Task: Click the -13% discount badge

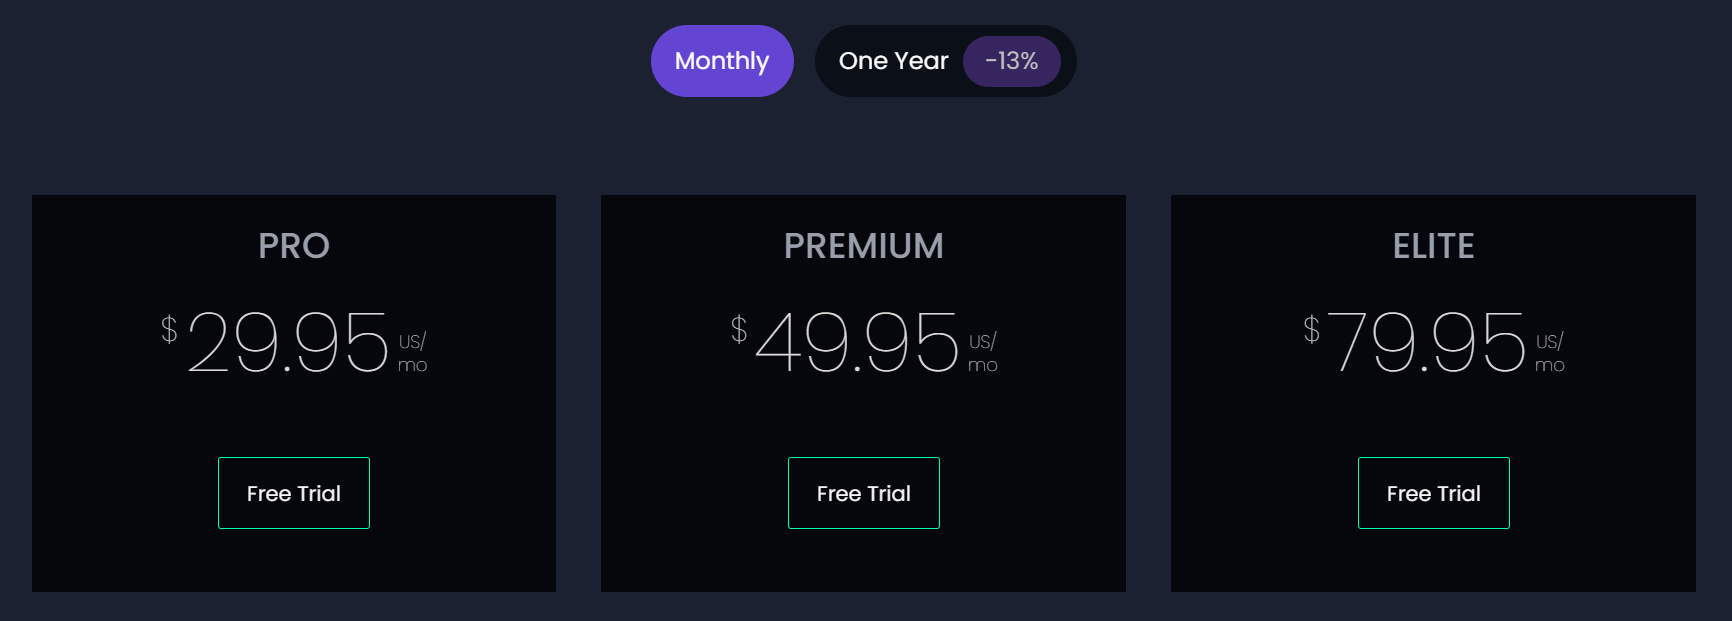Action: click(1011, 61)
